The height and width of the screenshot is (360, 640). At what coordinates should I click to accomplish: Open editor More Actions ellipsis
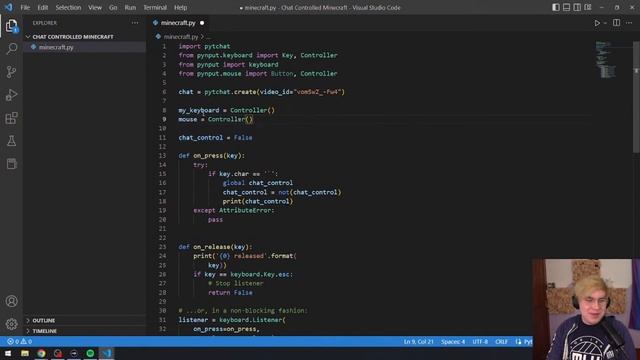(x=629, y=23)
